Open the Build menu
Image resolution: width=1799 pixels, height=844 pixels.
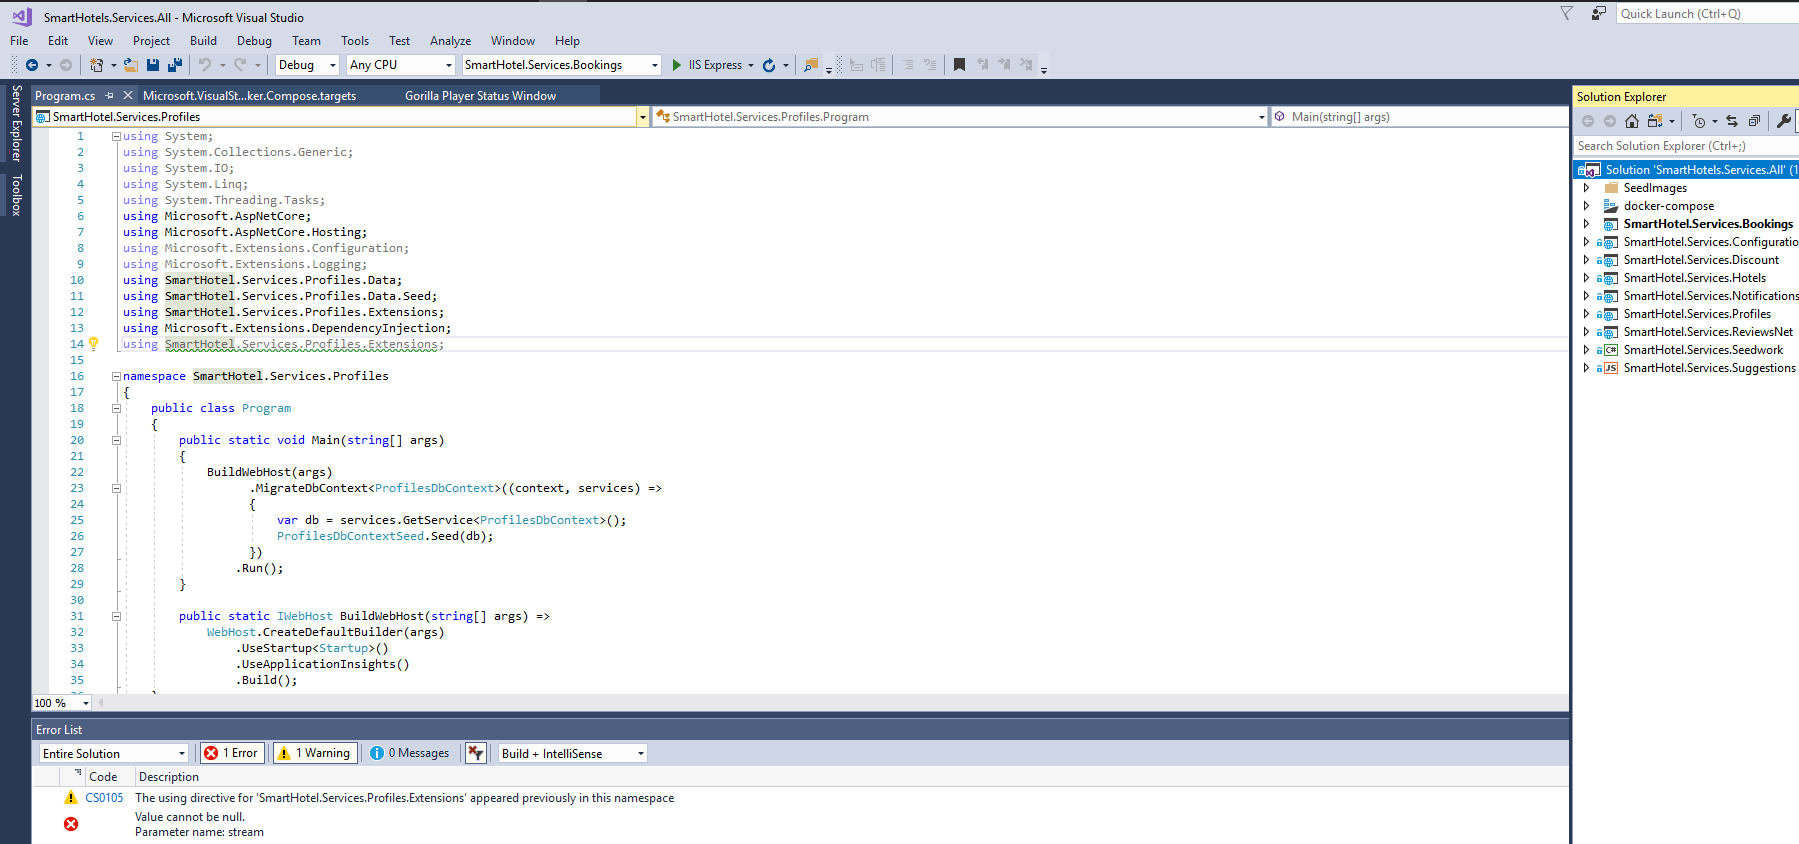(x=203, y=41)
